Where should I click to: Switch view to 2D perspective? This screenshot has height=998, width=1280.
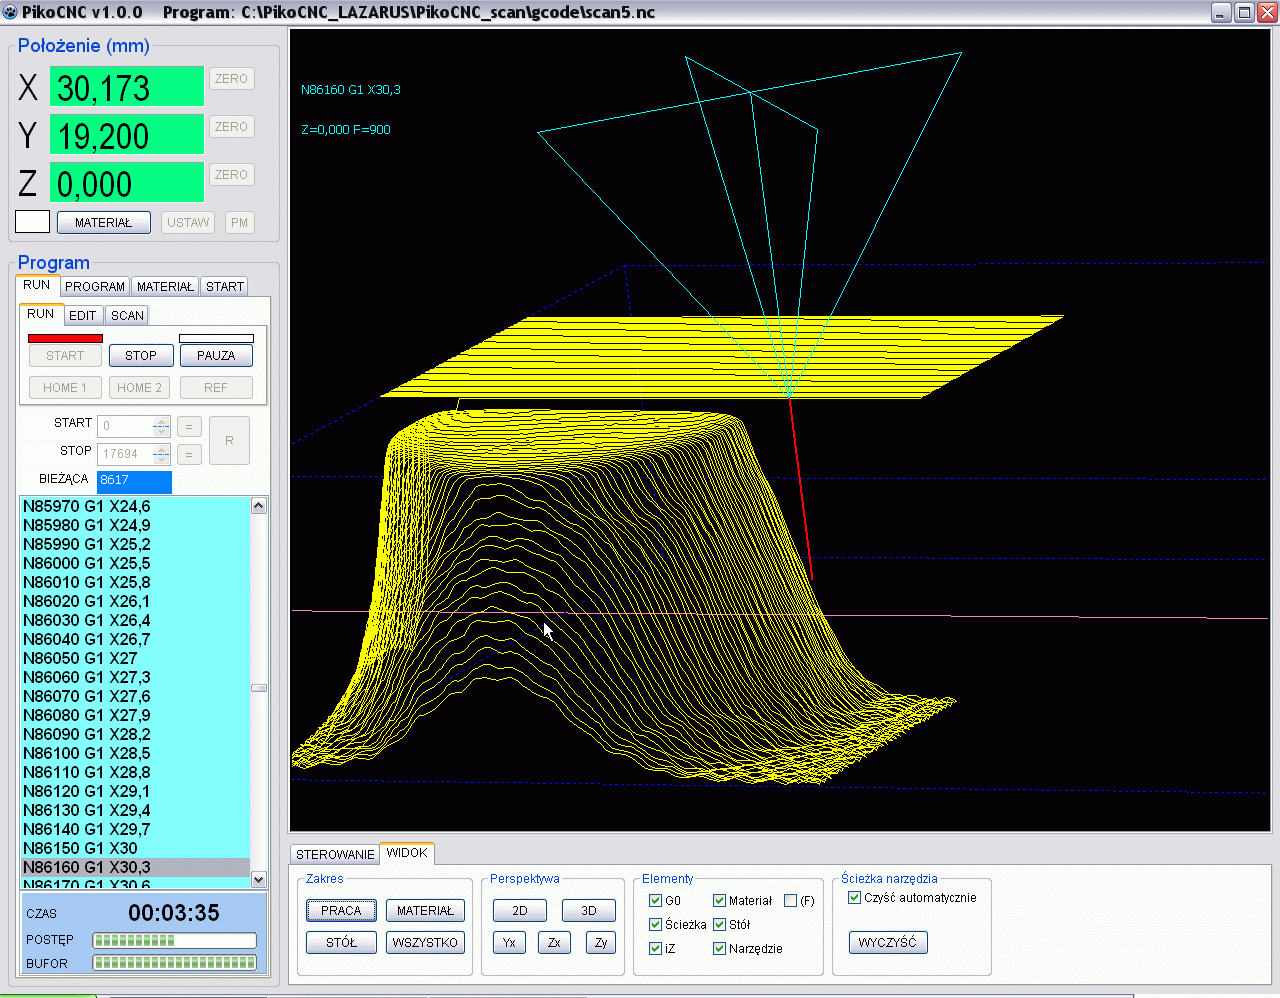point(520,911)
